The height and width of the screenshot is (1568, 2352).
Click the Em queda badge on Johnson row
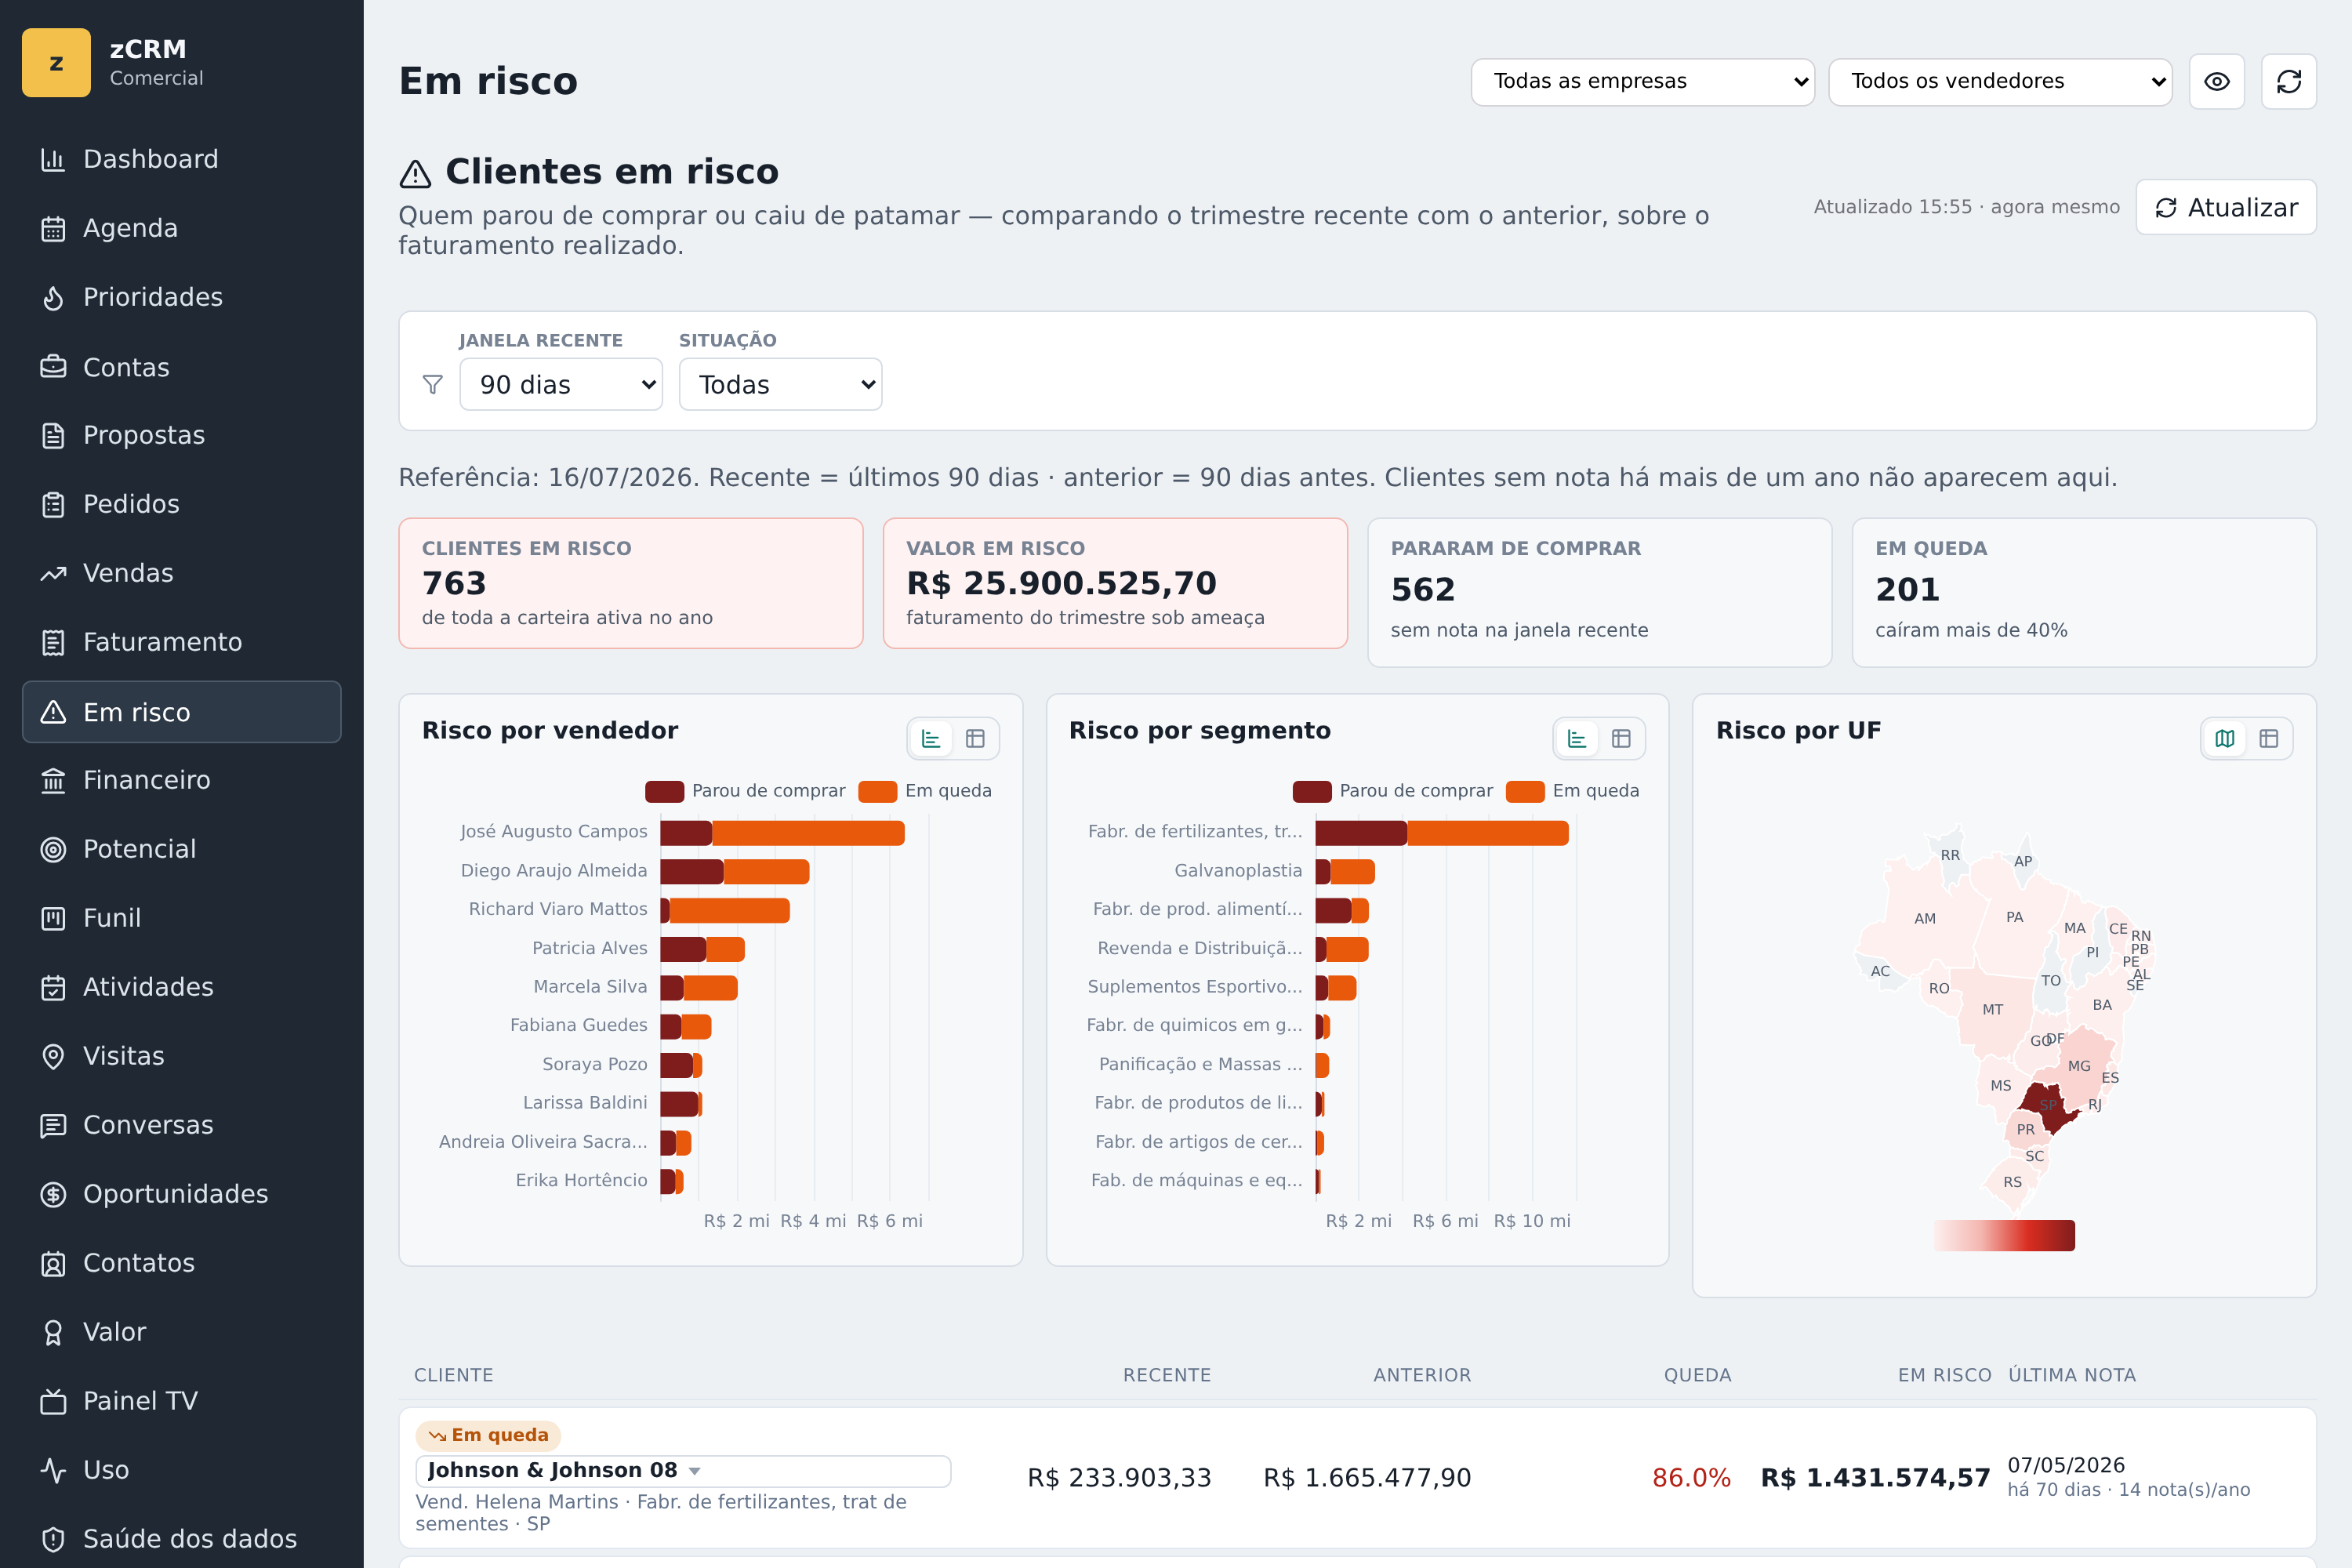488,1436
